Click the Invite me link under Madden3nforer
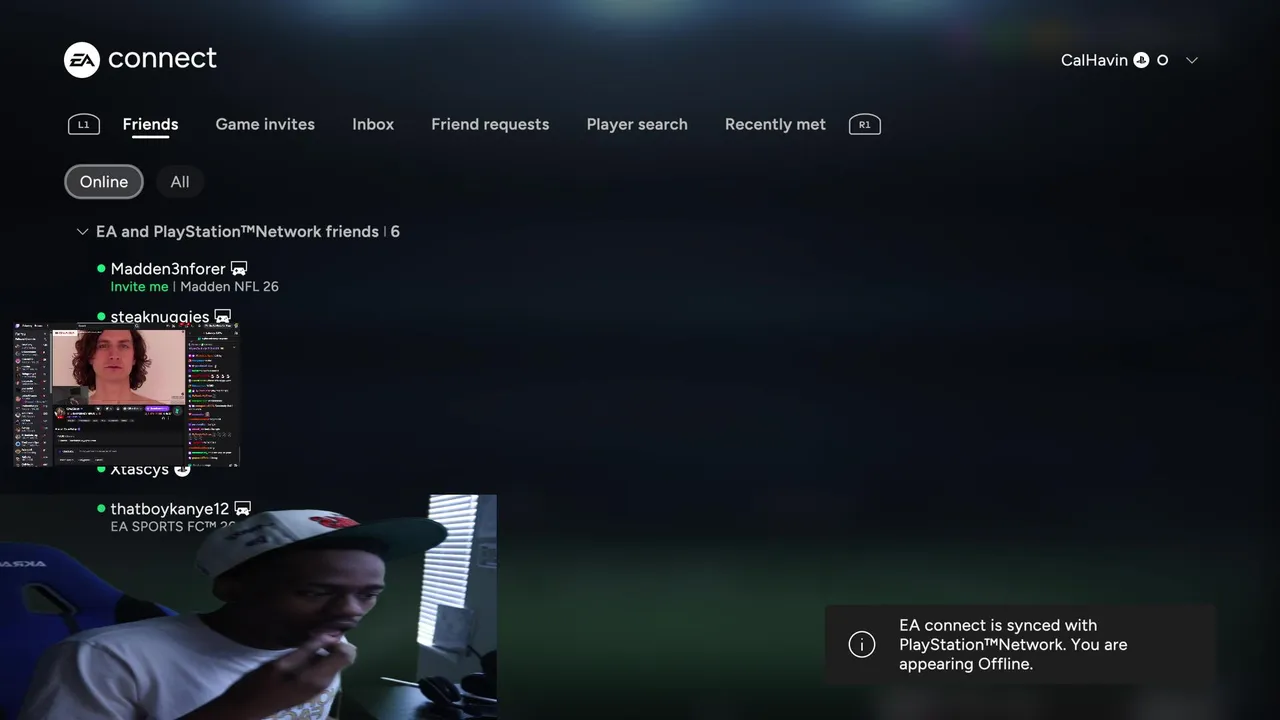 [139, 287]
